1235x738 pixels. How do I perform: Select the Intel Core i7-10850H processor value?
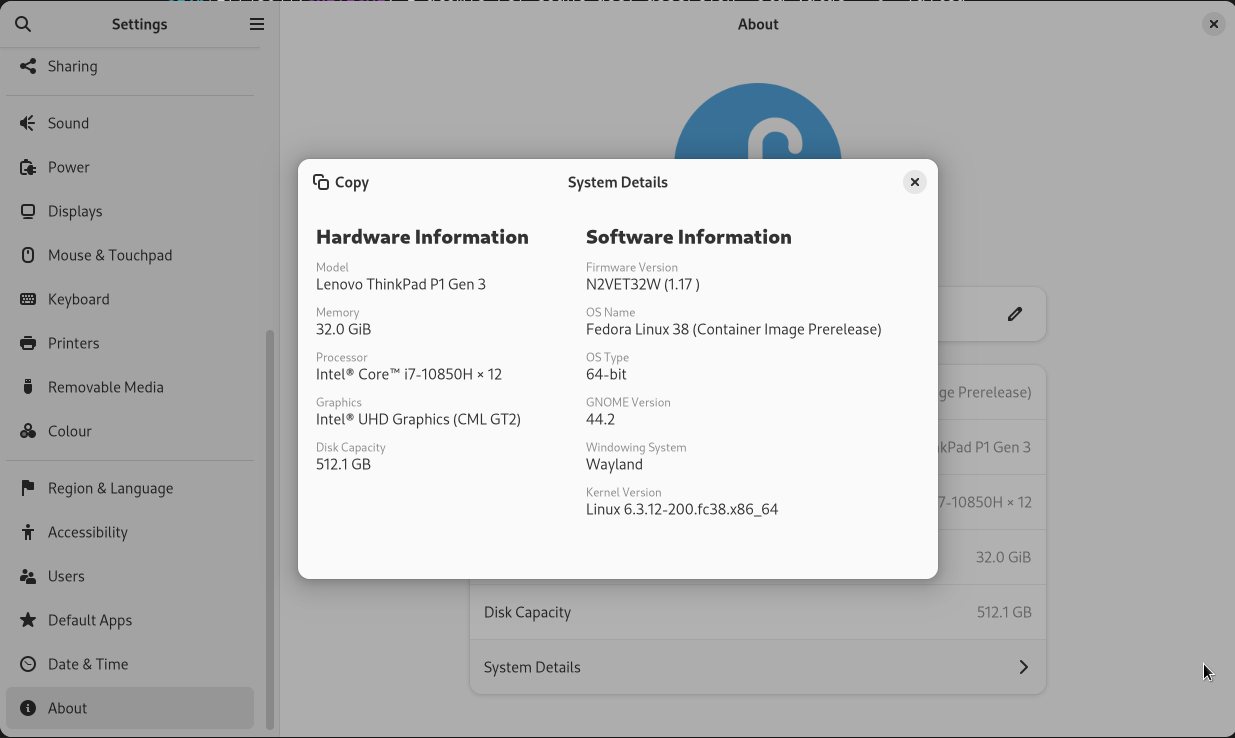click(x=409, y=374)
